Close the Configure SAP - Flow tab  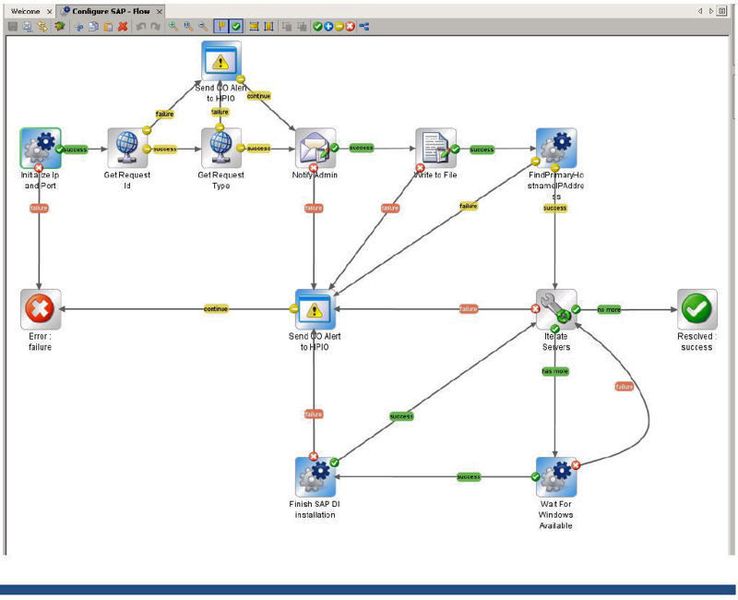(160, 11)
